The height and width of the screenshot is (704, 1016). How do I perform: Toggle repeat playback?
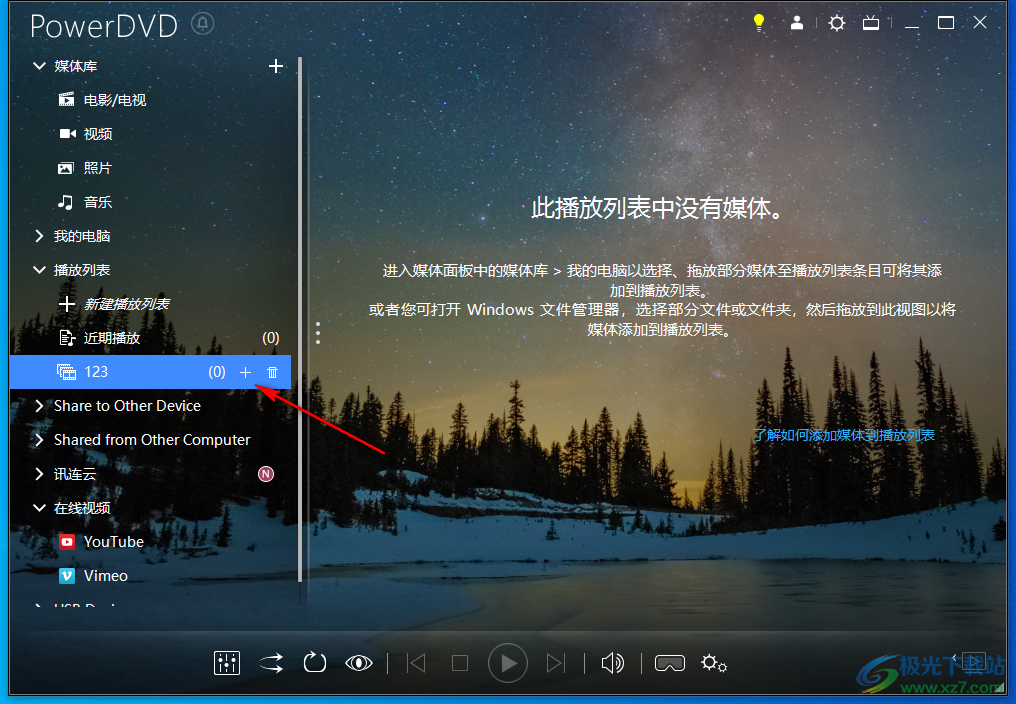(315, 663)
